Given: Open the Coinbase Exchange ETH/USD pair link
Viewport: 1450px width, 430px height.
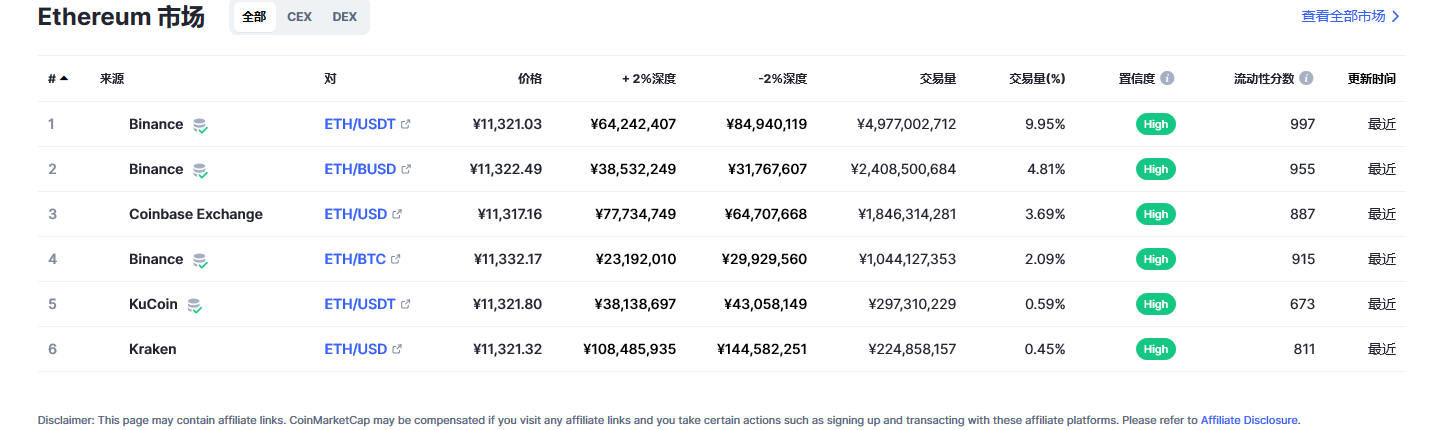Looking at the screenshot, I should 355,214.
